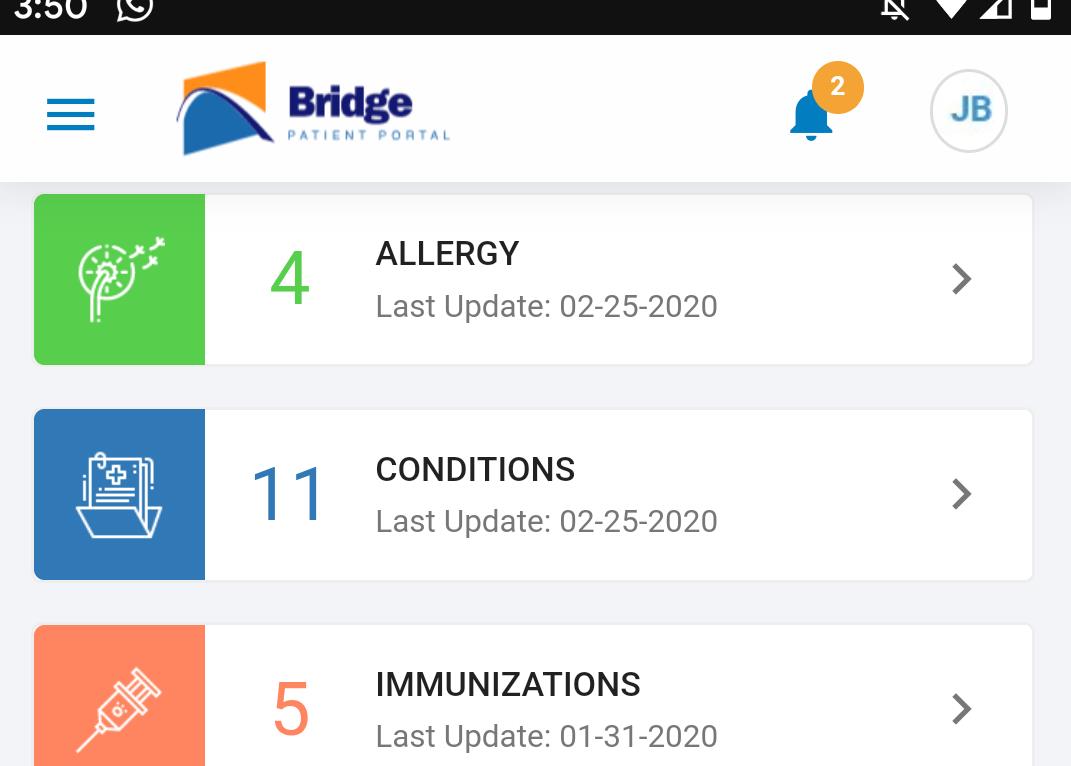
Task: Tap the blue conditions folder icon
Action: [x=120, y=494]
